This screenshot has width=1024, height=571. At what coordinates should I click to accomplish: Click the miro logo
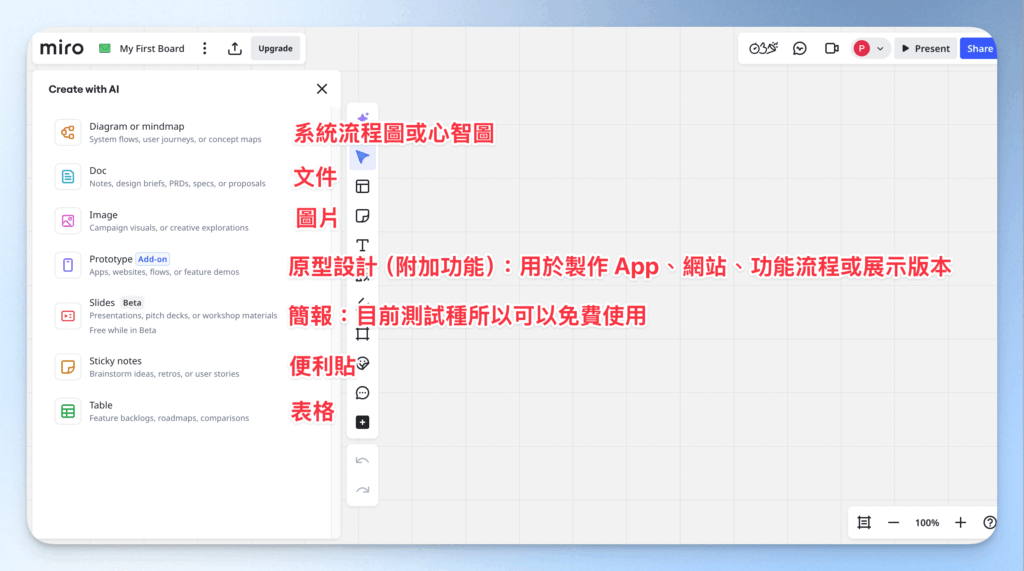[x=61, y=48]
